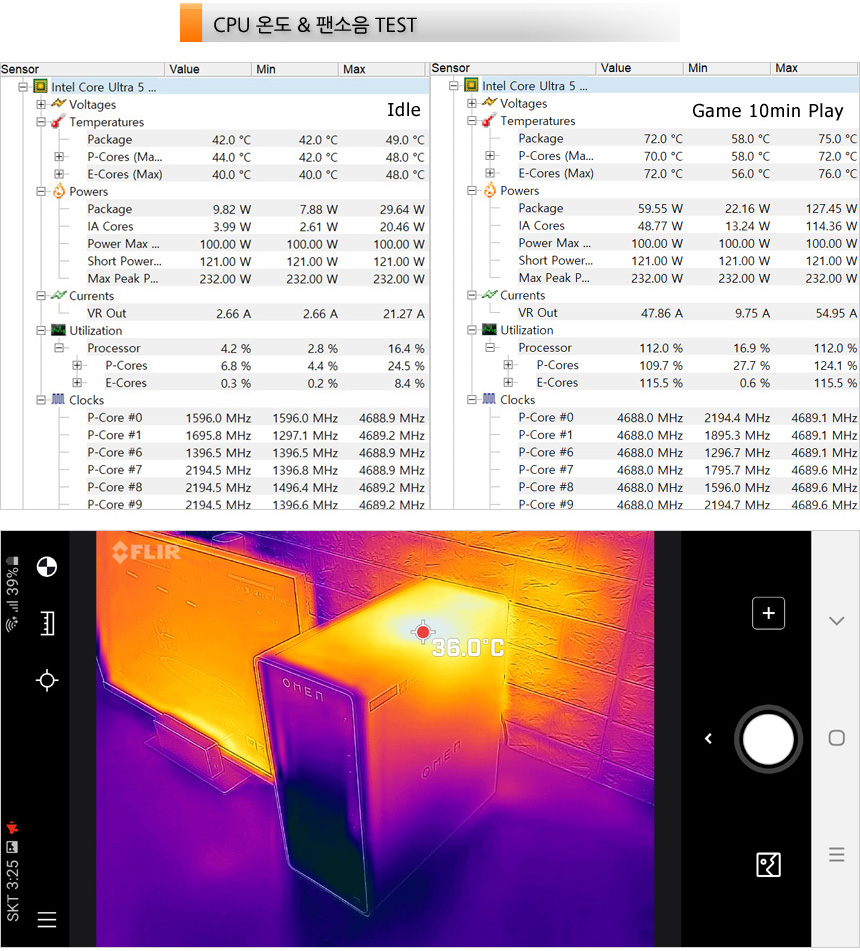Select the spot meter crosshair icon
The height and width of the screenshot is (951, 860).
[46, 681]
